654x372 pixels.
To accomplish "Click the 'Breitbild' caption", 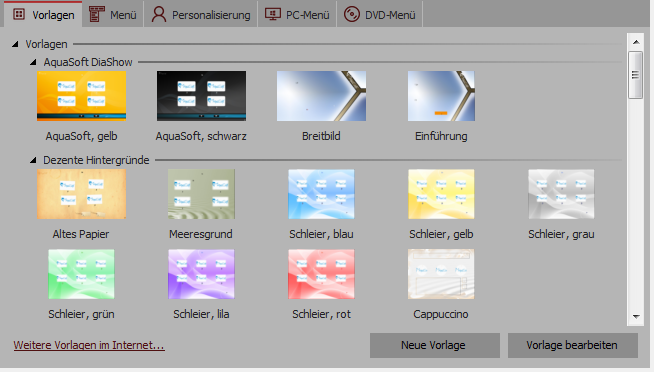I will [321, 136].
